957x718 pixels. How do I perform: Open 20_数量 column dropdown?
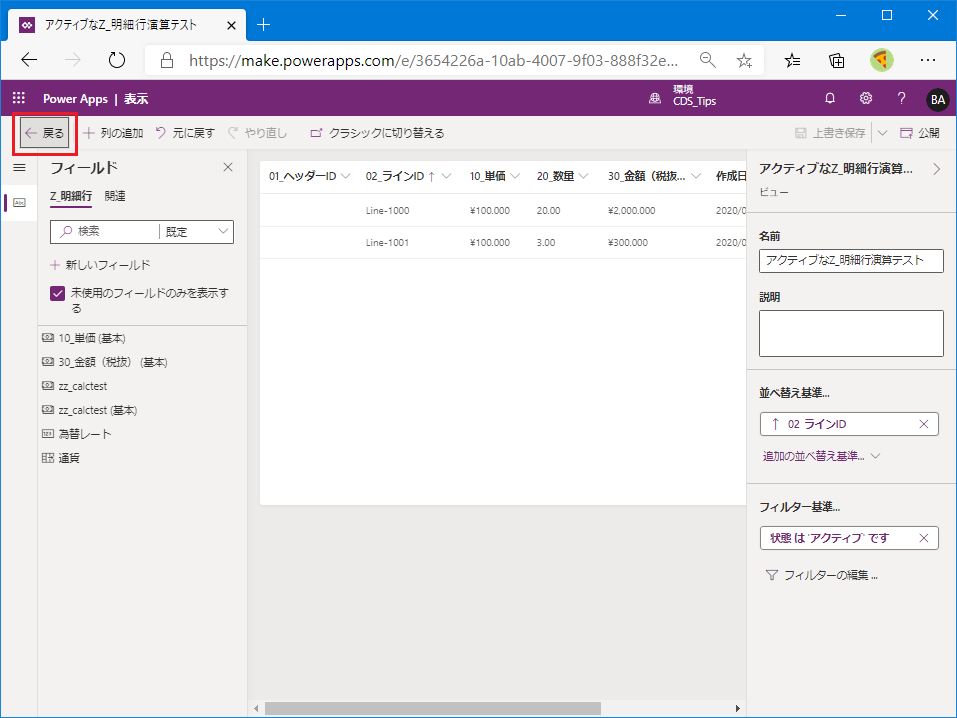[583, 176]
